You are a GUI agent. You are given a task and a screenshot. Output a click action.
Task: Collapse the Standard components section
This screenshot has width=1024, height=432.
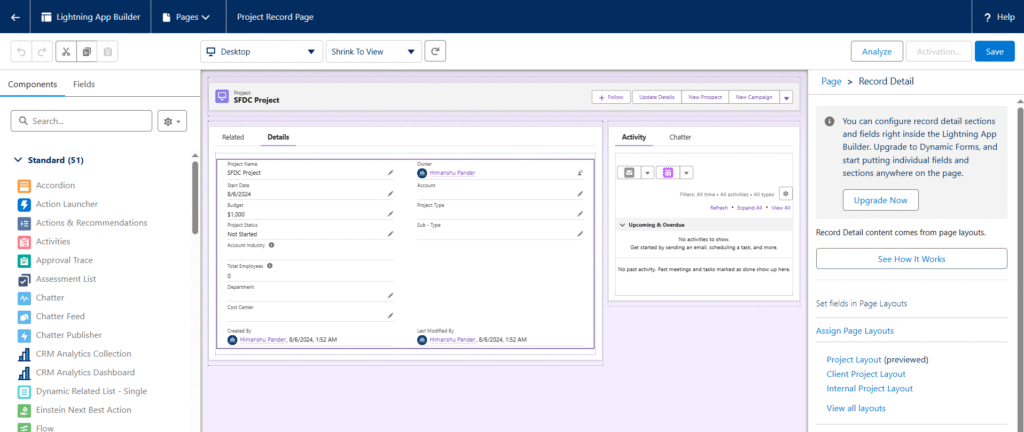[x=19, y=160]
